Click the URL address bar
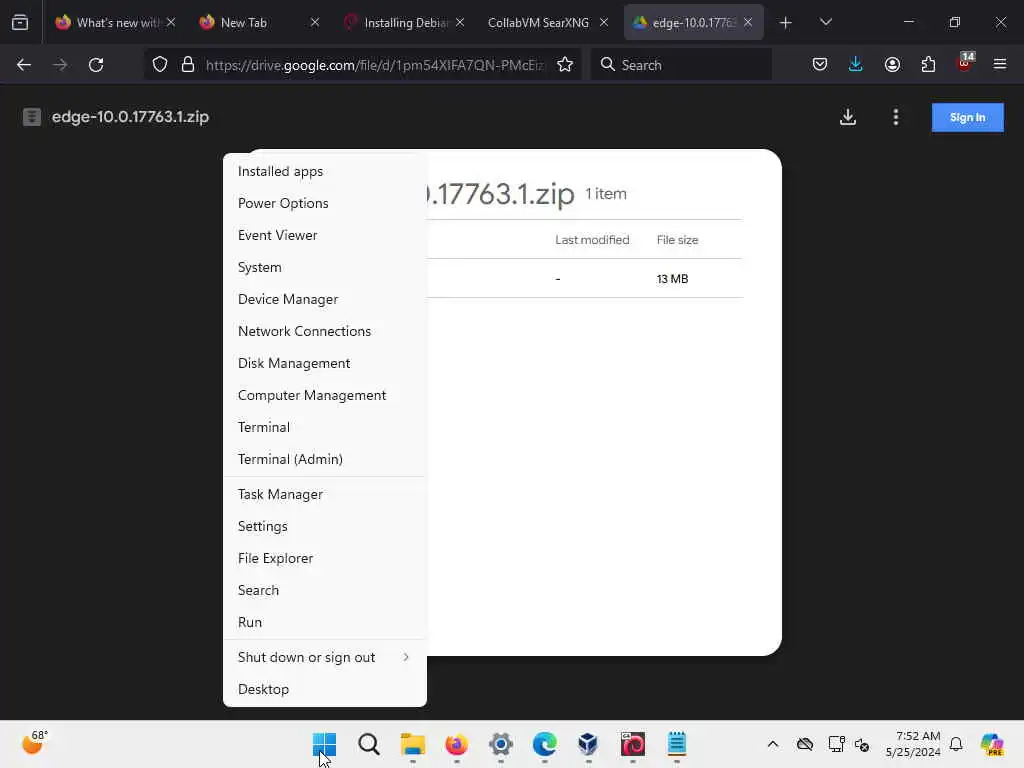Viewport: 1024px width, 768px height. (x=374, y=65)
